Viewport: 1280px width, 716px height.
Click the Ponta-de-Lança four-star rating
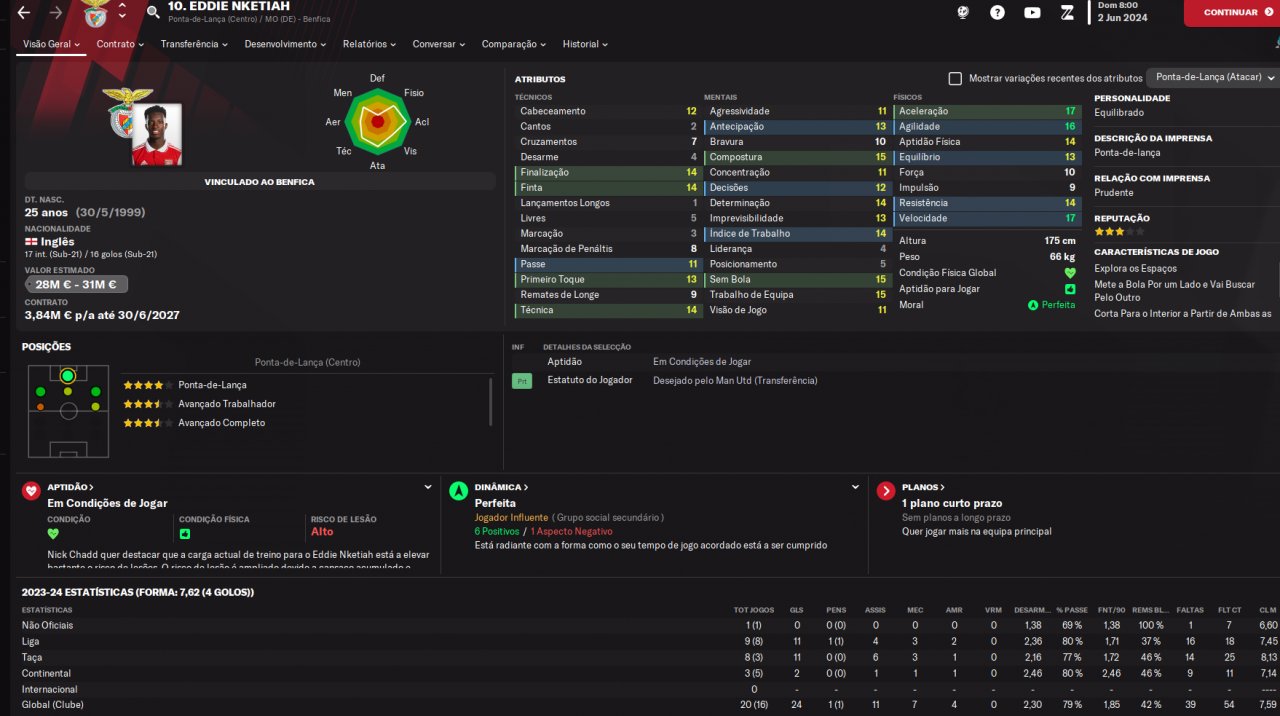pos(148,385)
